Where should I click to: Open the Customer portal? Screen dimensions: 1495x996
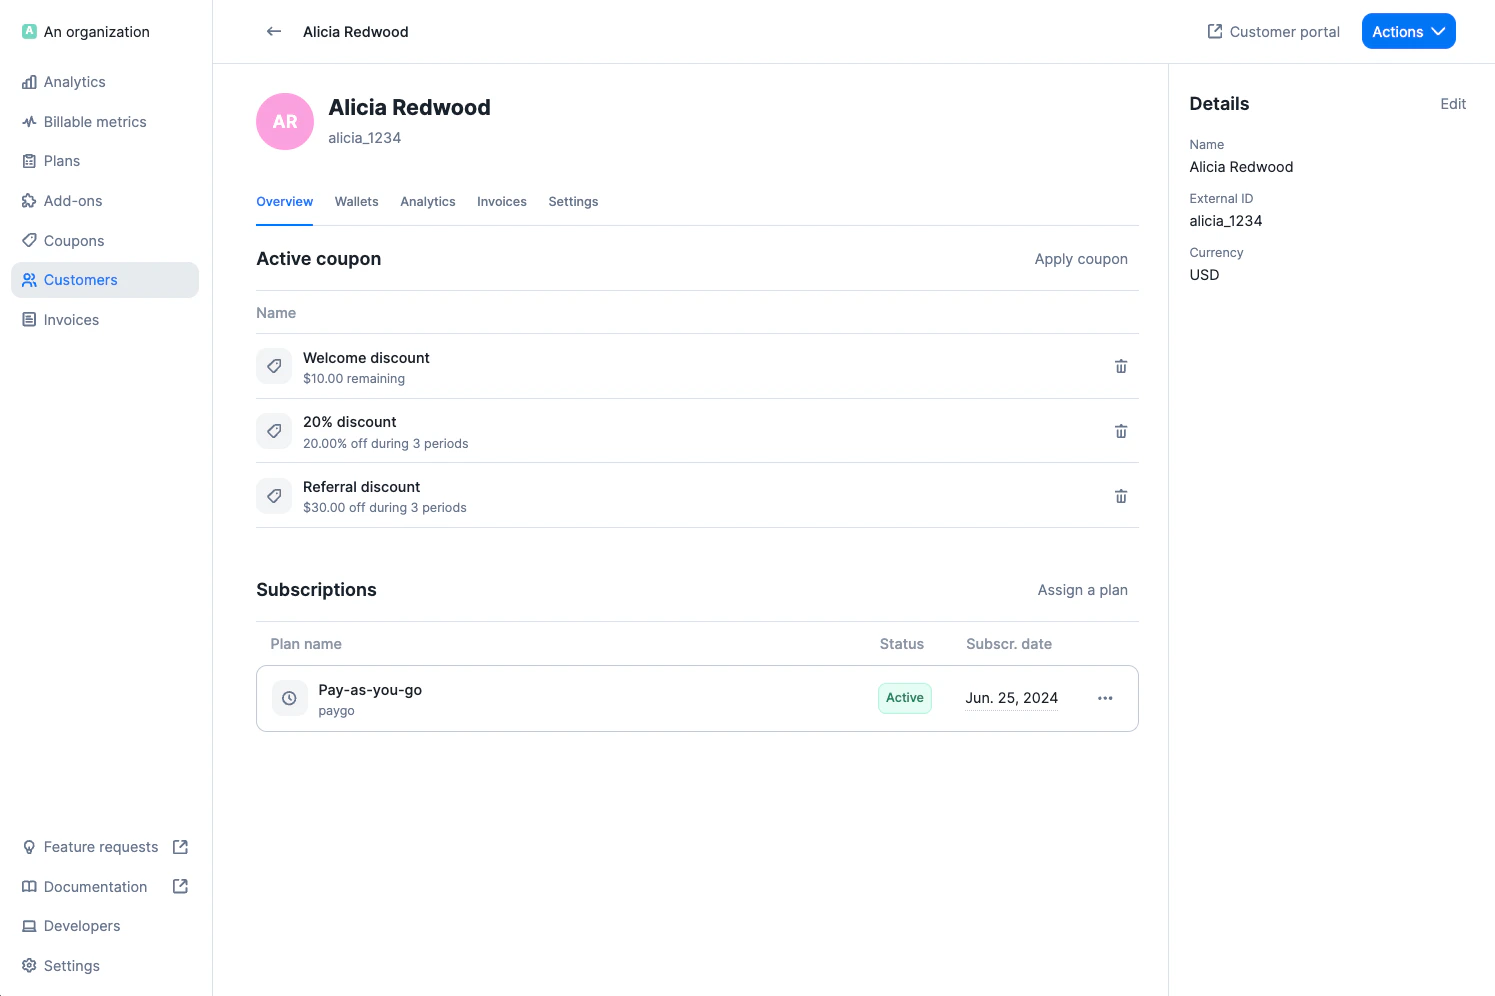1273,32
